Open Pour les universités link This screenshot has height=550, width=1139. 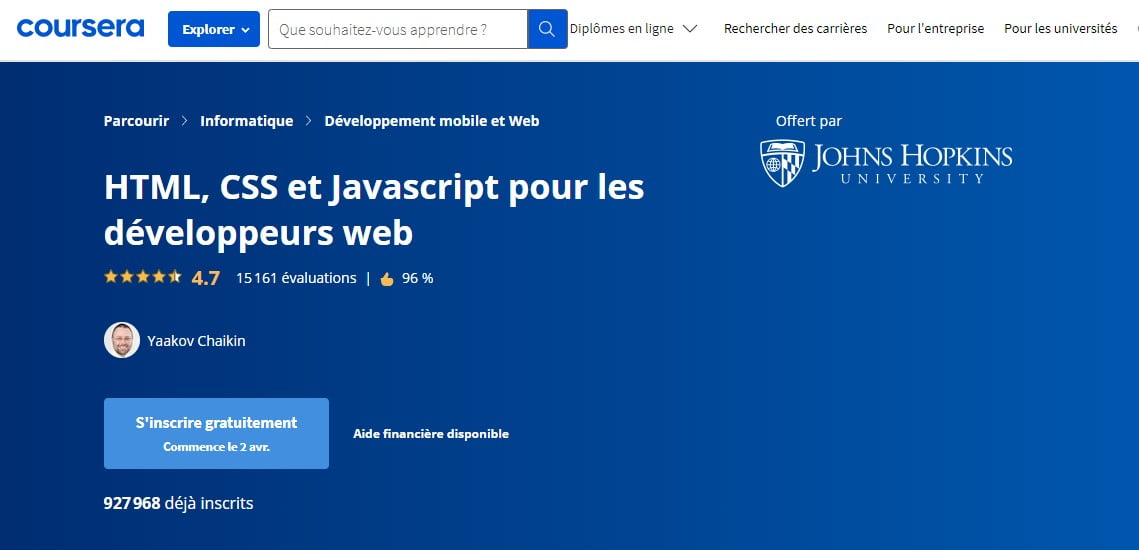point(1061,28)
